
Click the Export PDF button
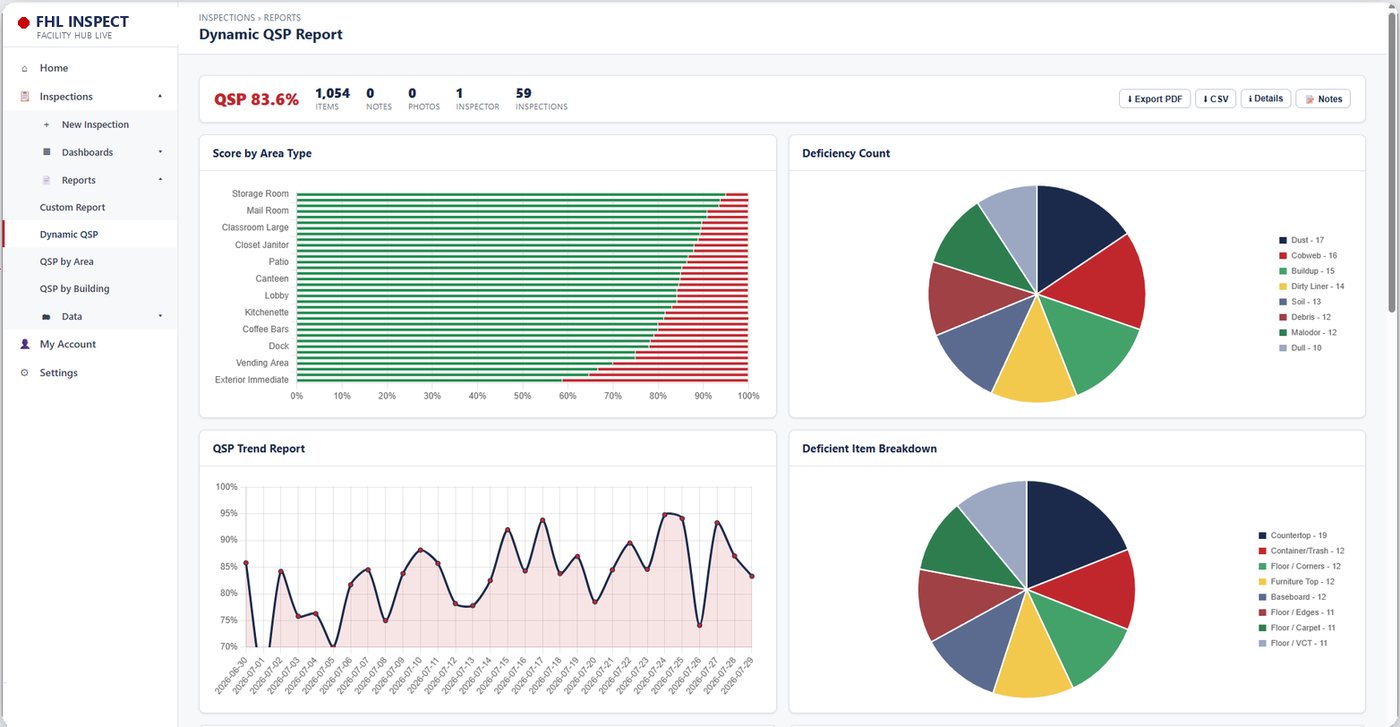click(x=1155, y=99)
